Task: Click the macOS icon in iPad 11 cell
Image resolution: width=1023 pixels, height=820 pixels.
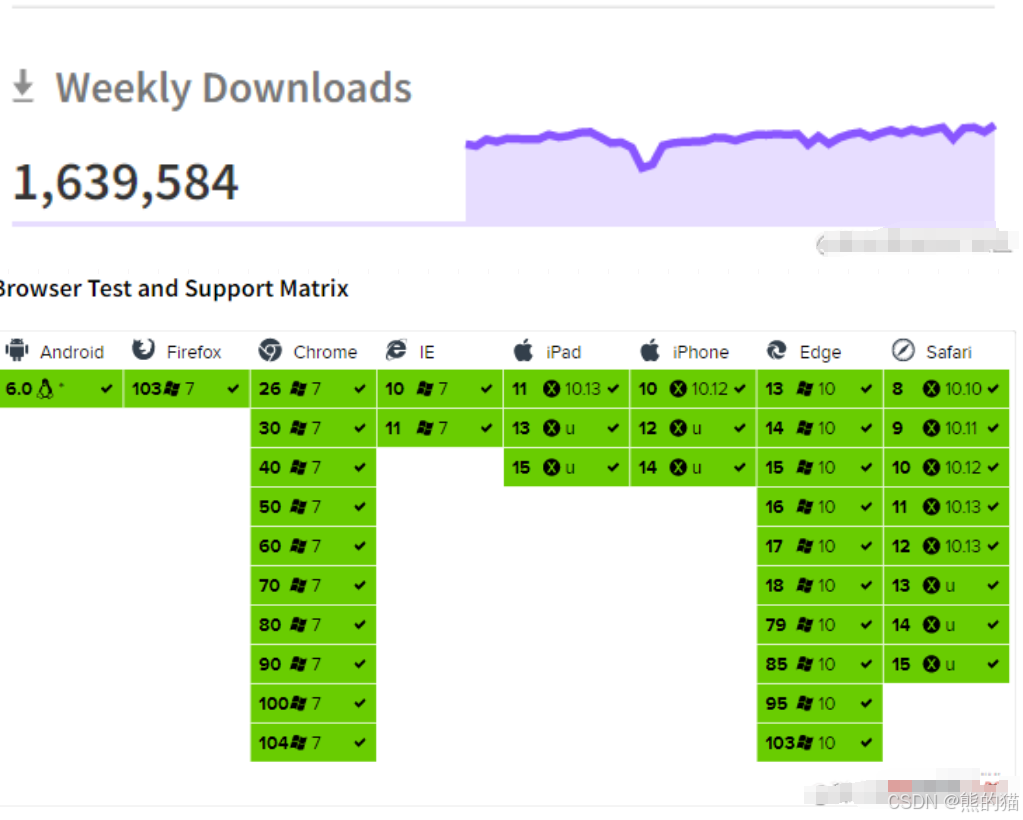Action: 552,389
